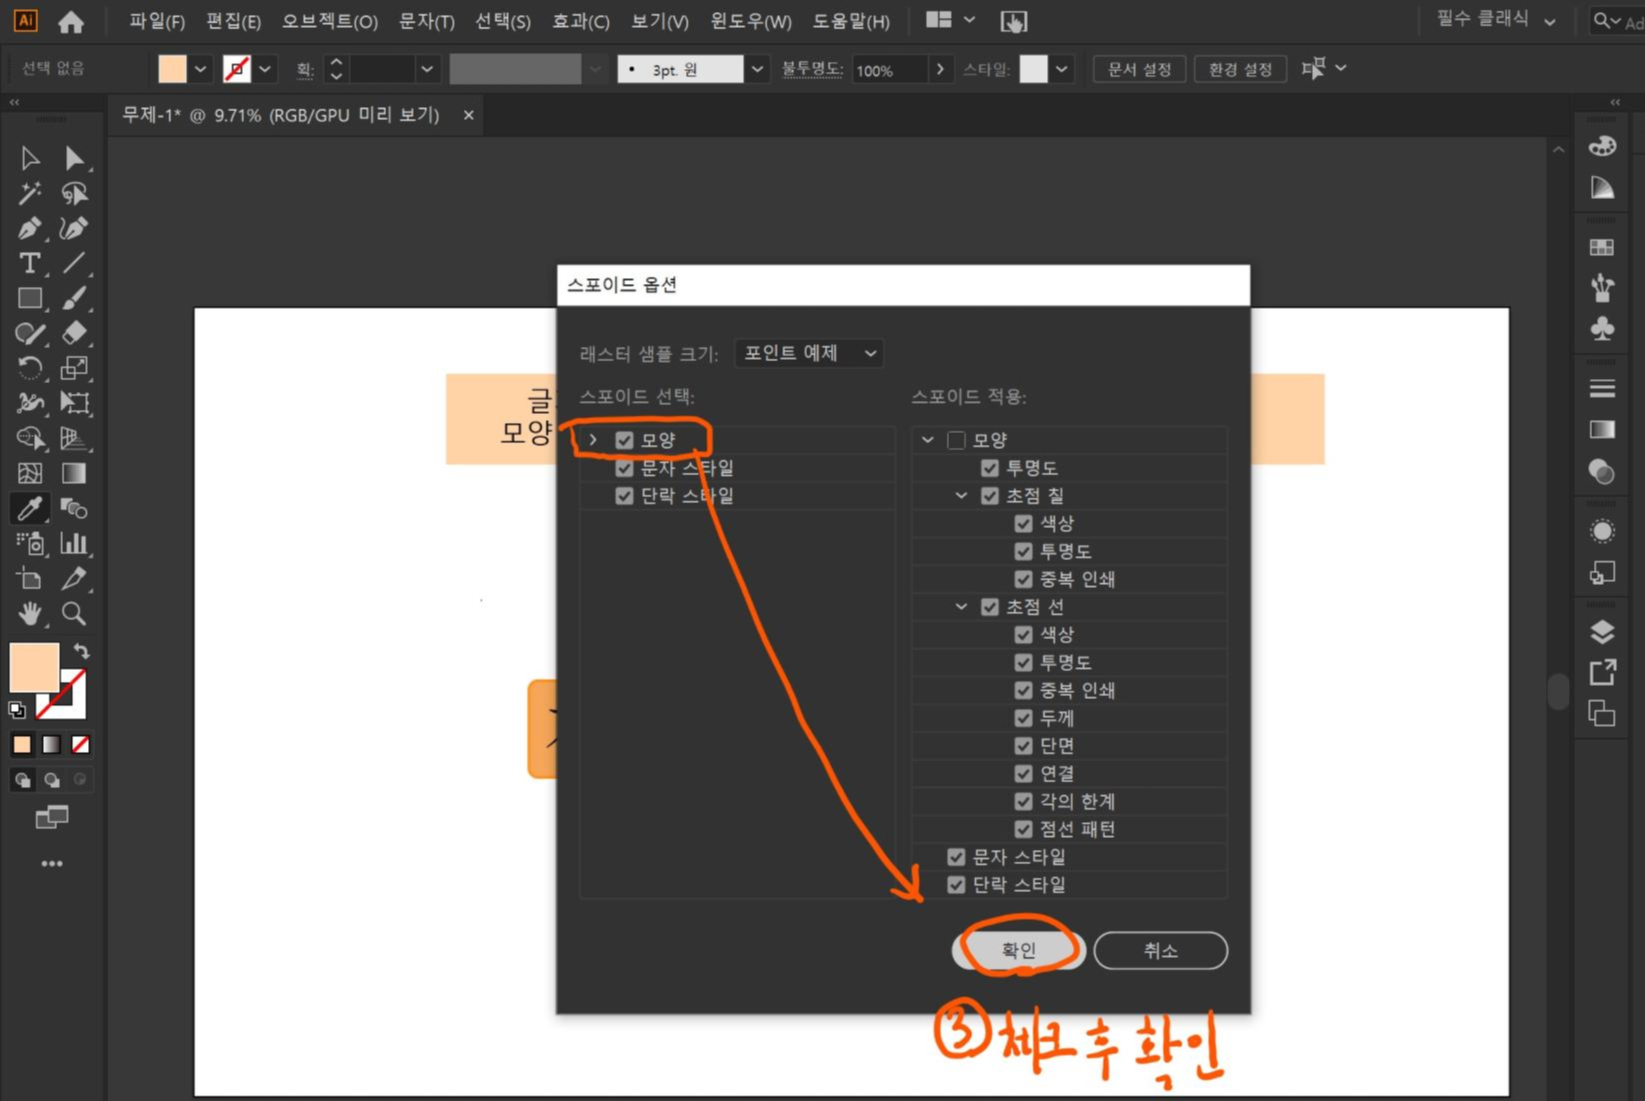Select the Type tool
The image size is (1645, 1101).
(30, 263)
